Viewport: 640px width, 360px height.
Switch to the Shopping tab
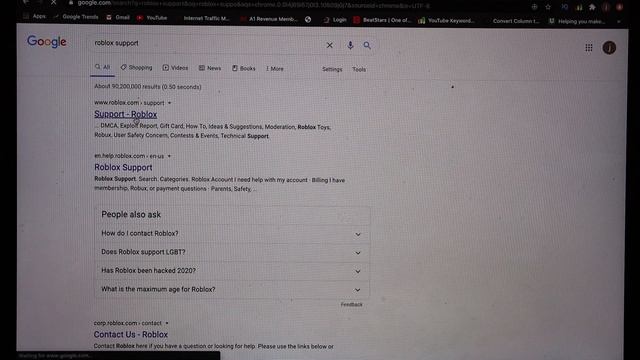136,67
